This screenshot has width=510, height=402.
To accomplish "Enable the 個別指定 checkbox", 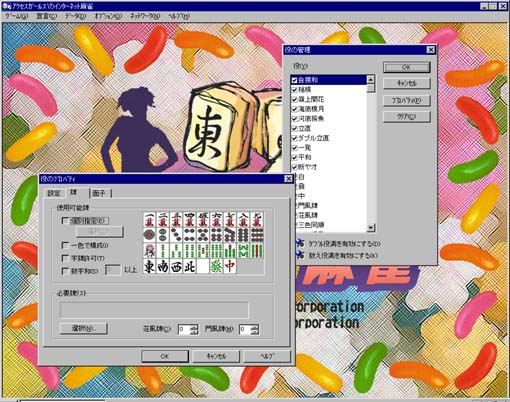I will pos(66,221).
